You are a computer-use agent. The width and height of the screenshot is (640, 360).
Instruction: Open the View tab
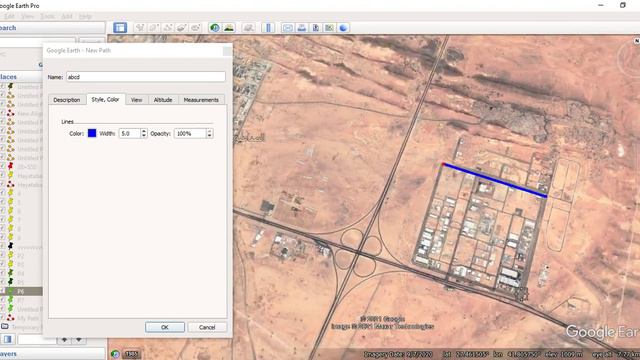click(x=136, y=100)
